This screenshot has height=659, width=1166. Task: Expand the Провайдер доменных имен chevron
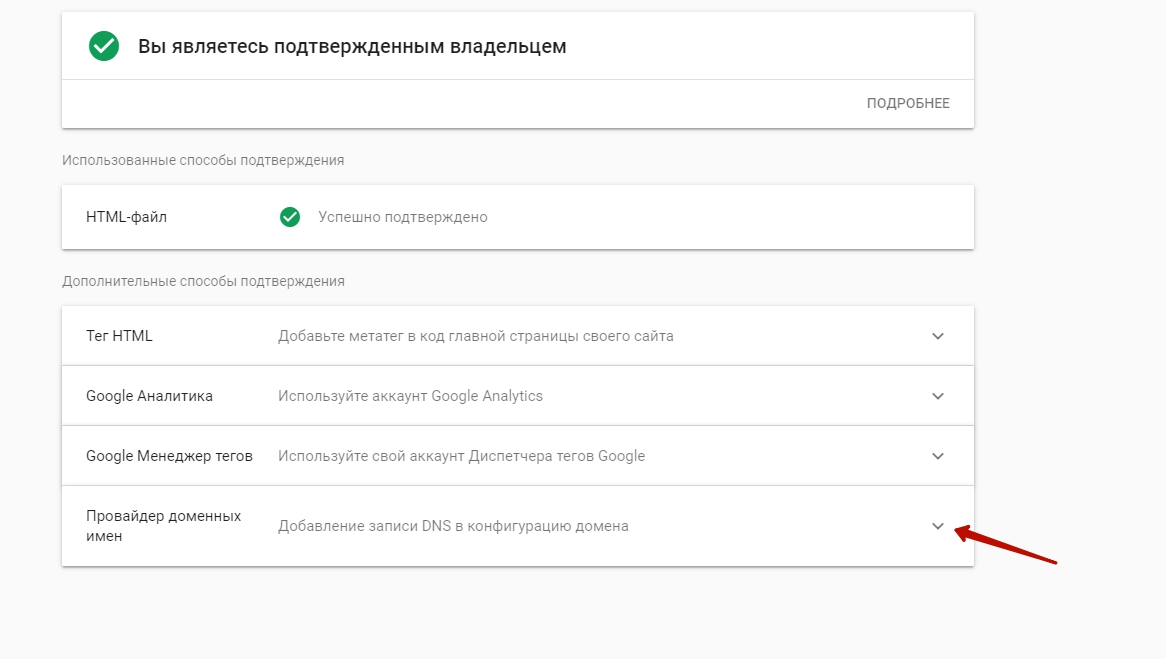pos(938,526)
